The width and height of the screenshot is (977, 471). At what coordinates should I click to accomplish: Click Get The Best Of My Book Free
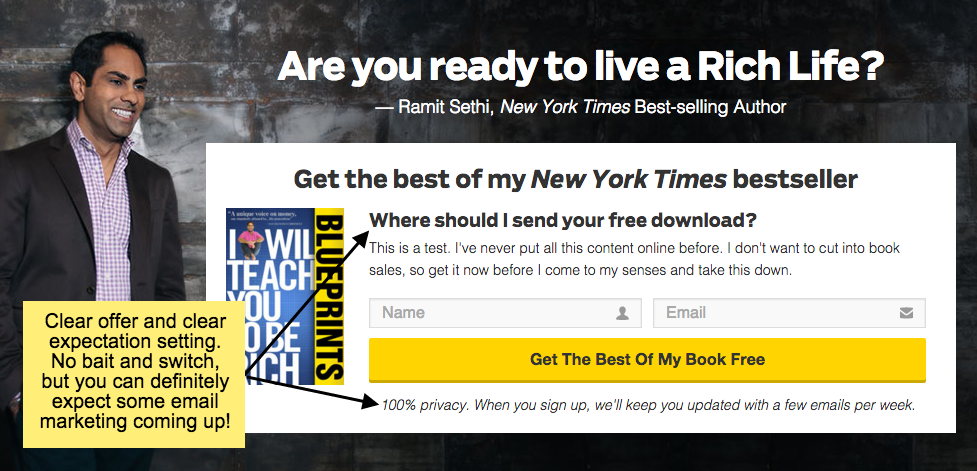[647, 359]
